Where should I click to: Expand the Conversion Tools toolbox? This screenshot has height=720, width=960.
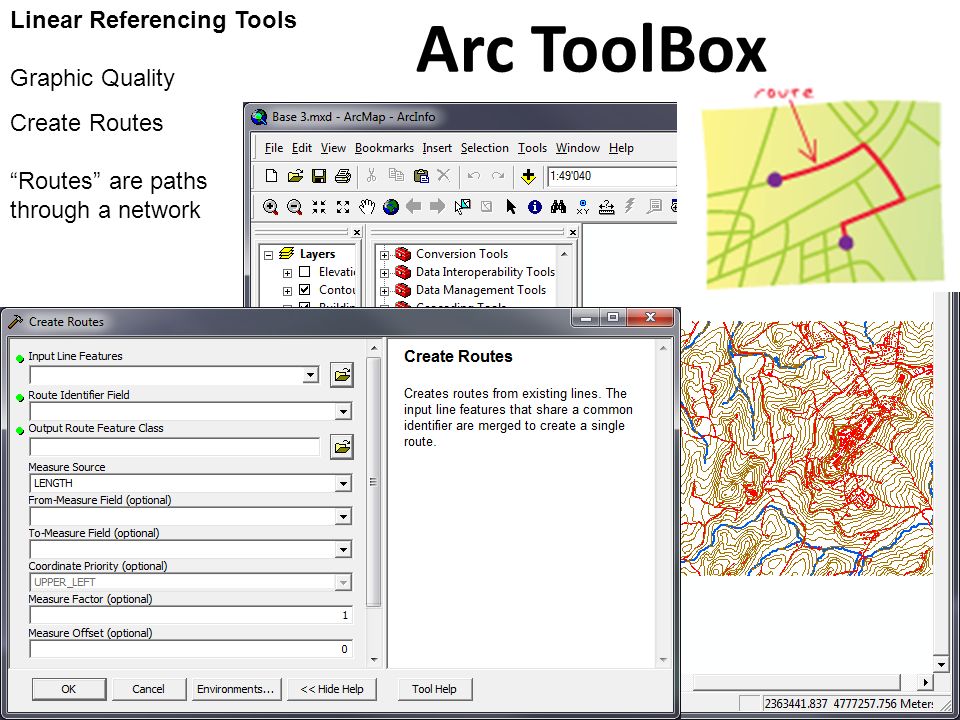pyautogui.click(x=384, y=255)
